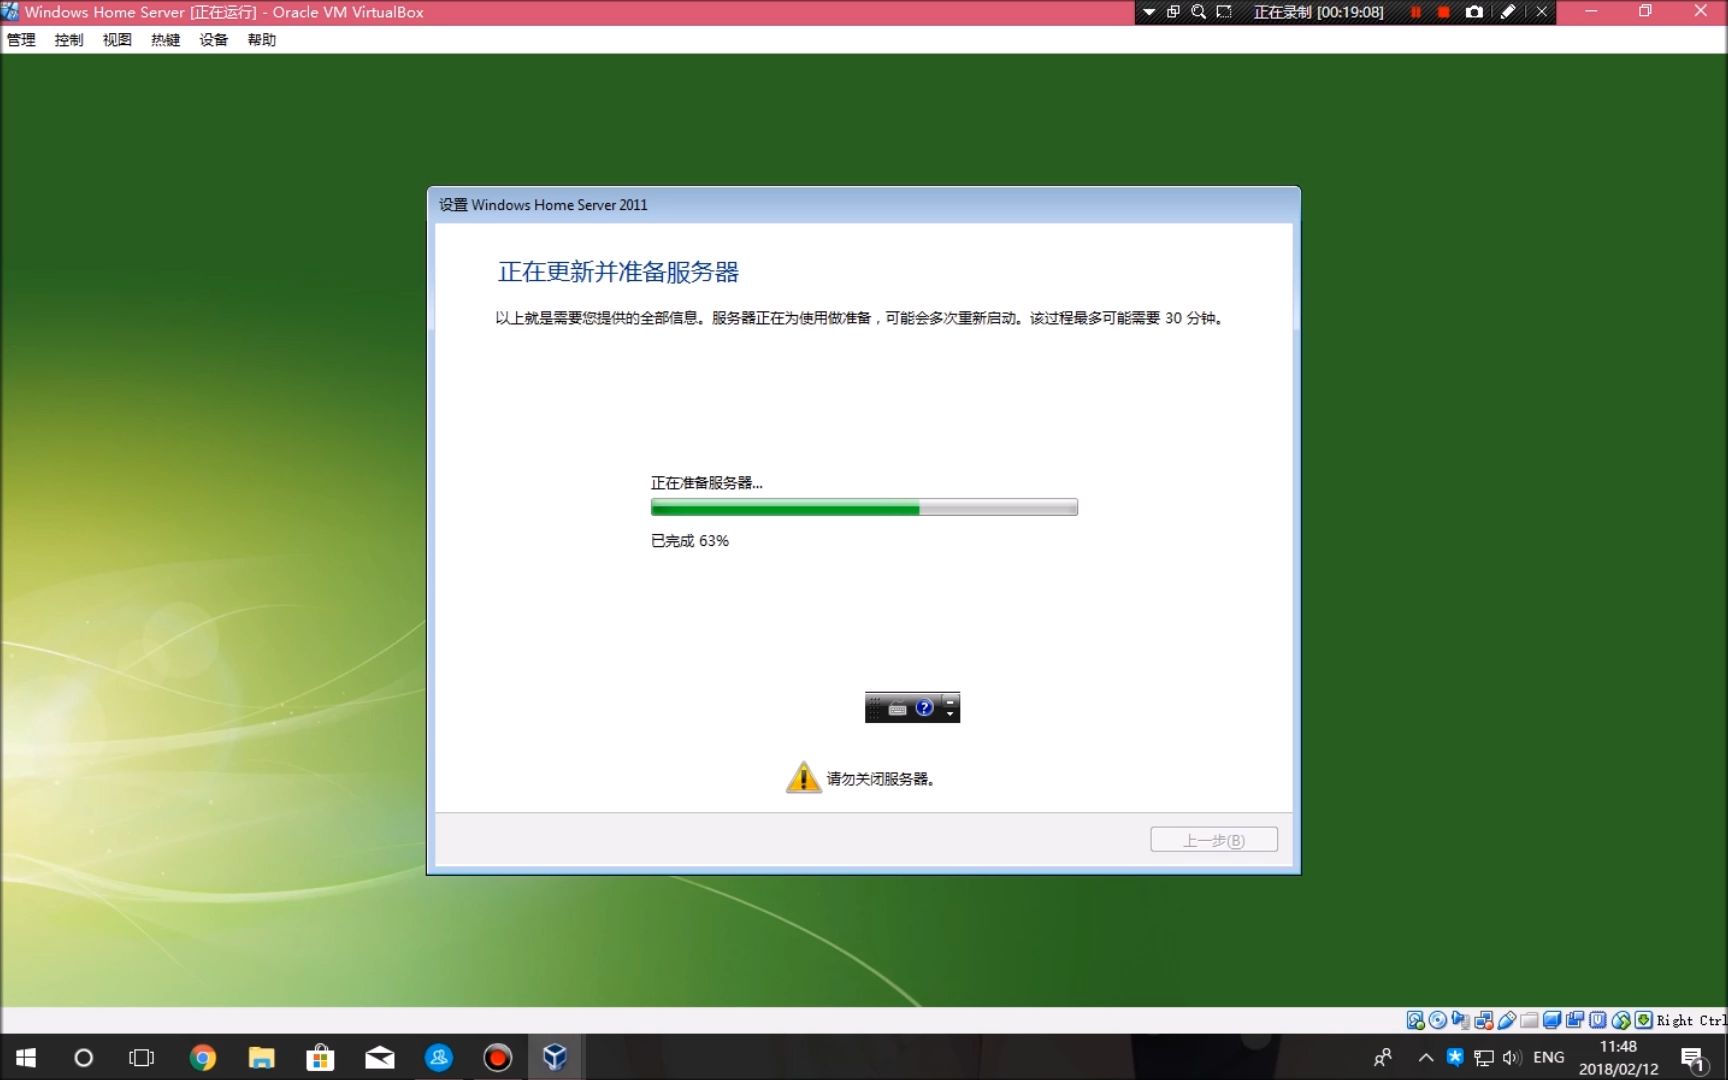Switch to VirtualBox taskbar icon
The height and width of the screenshot is (1080, 1728).
pyautogui.click(x=555, y=1057)
